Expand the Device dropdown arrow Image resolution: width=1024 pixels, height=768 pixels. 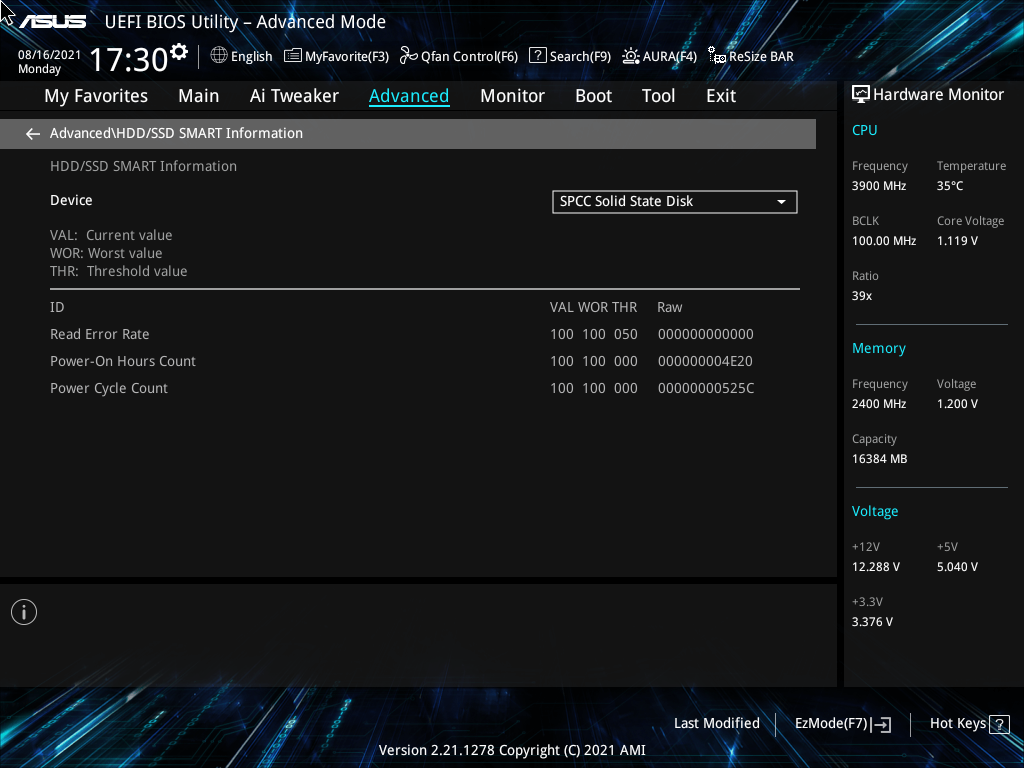pyautogui.click(x=781, y=202)
